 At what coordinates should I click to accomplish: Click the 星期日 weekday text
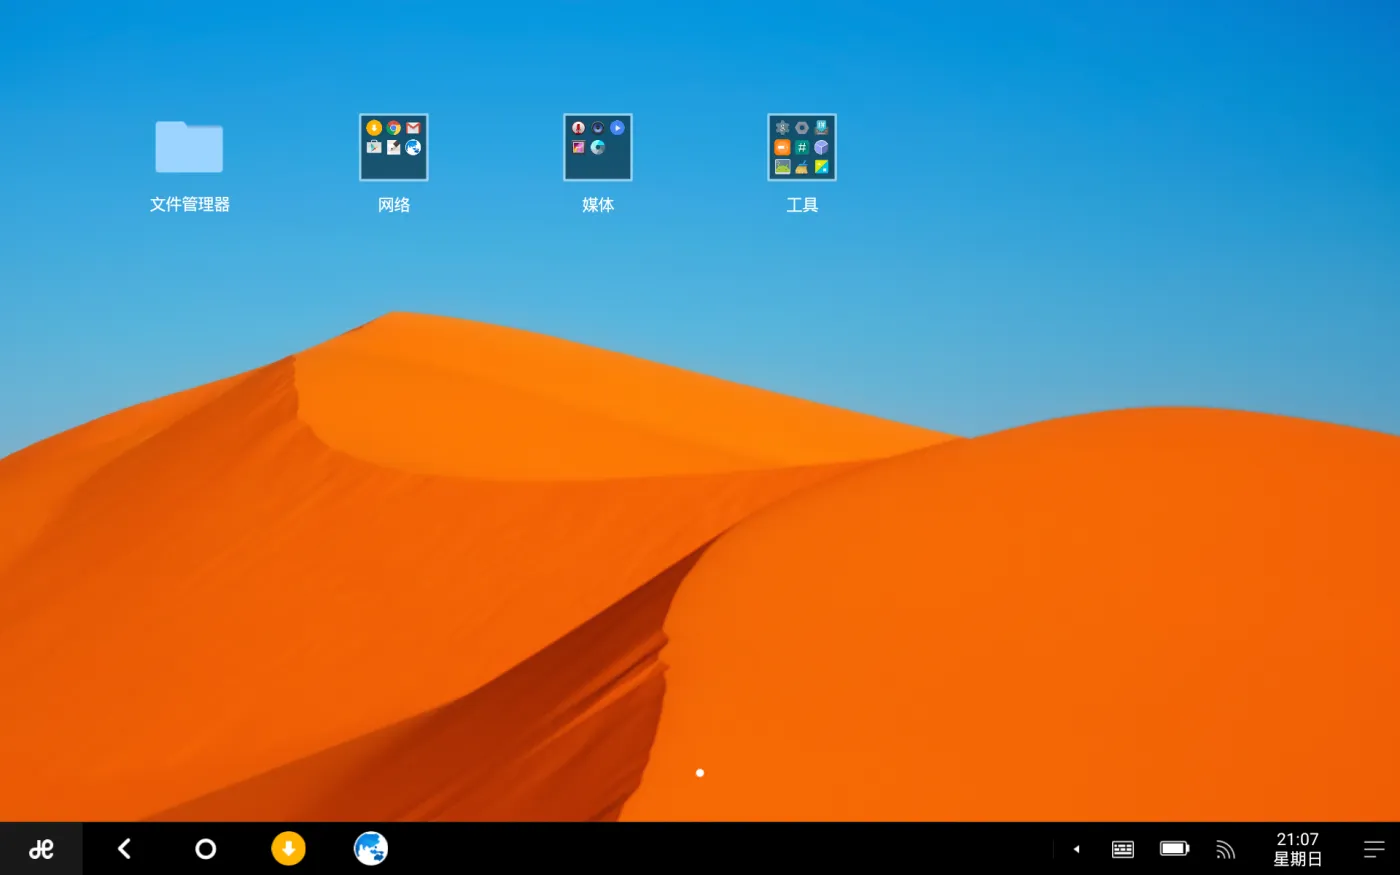[x=1297, y=859]
